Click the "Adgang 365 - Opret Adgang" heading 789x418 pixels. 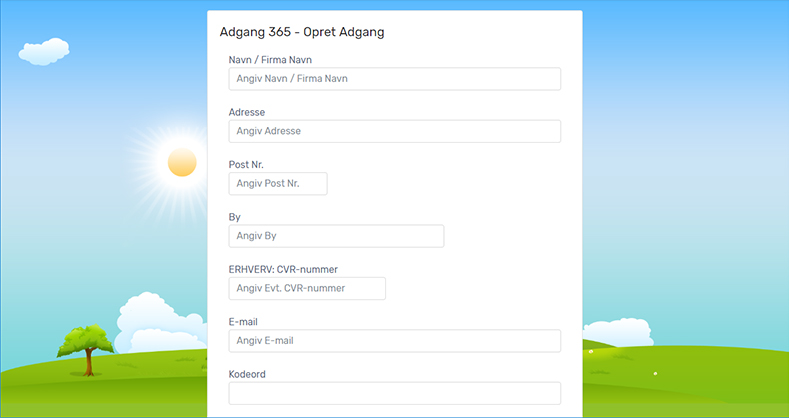[302, 32]
